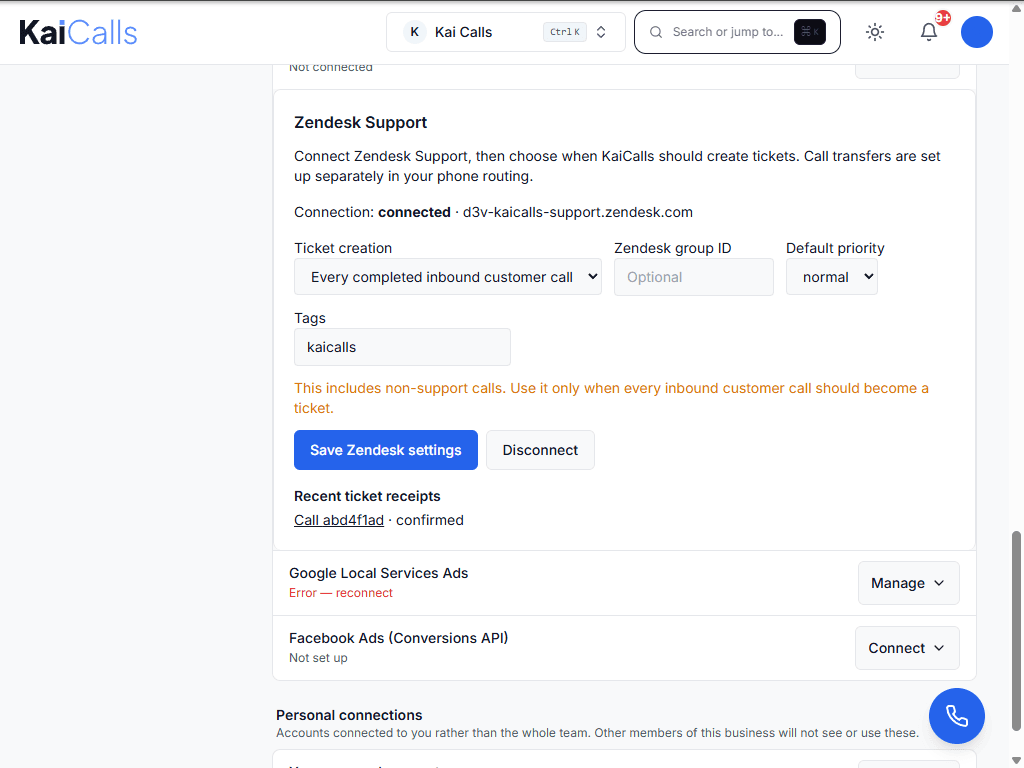
Task: Click the Ctrl K shortcut badge
Action: click(x=565, y=32)
